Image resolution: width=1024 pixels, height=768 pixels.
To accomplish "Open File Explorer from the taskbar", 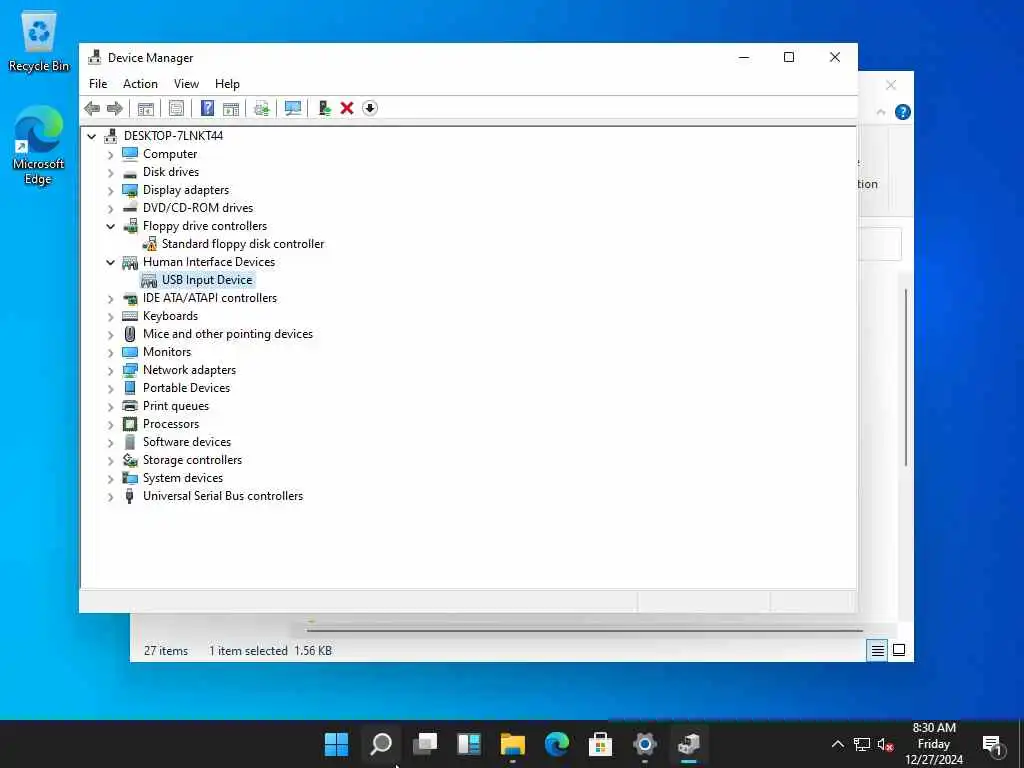I will (x=513, y=744).
